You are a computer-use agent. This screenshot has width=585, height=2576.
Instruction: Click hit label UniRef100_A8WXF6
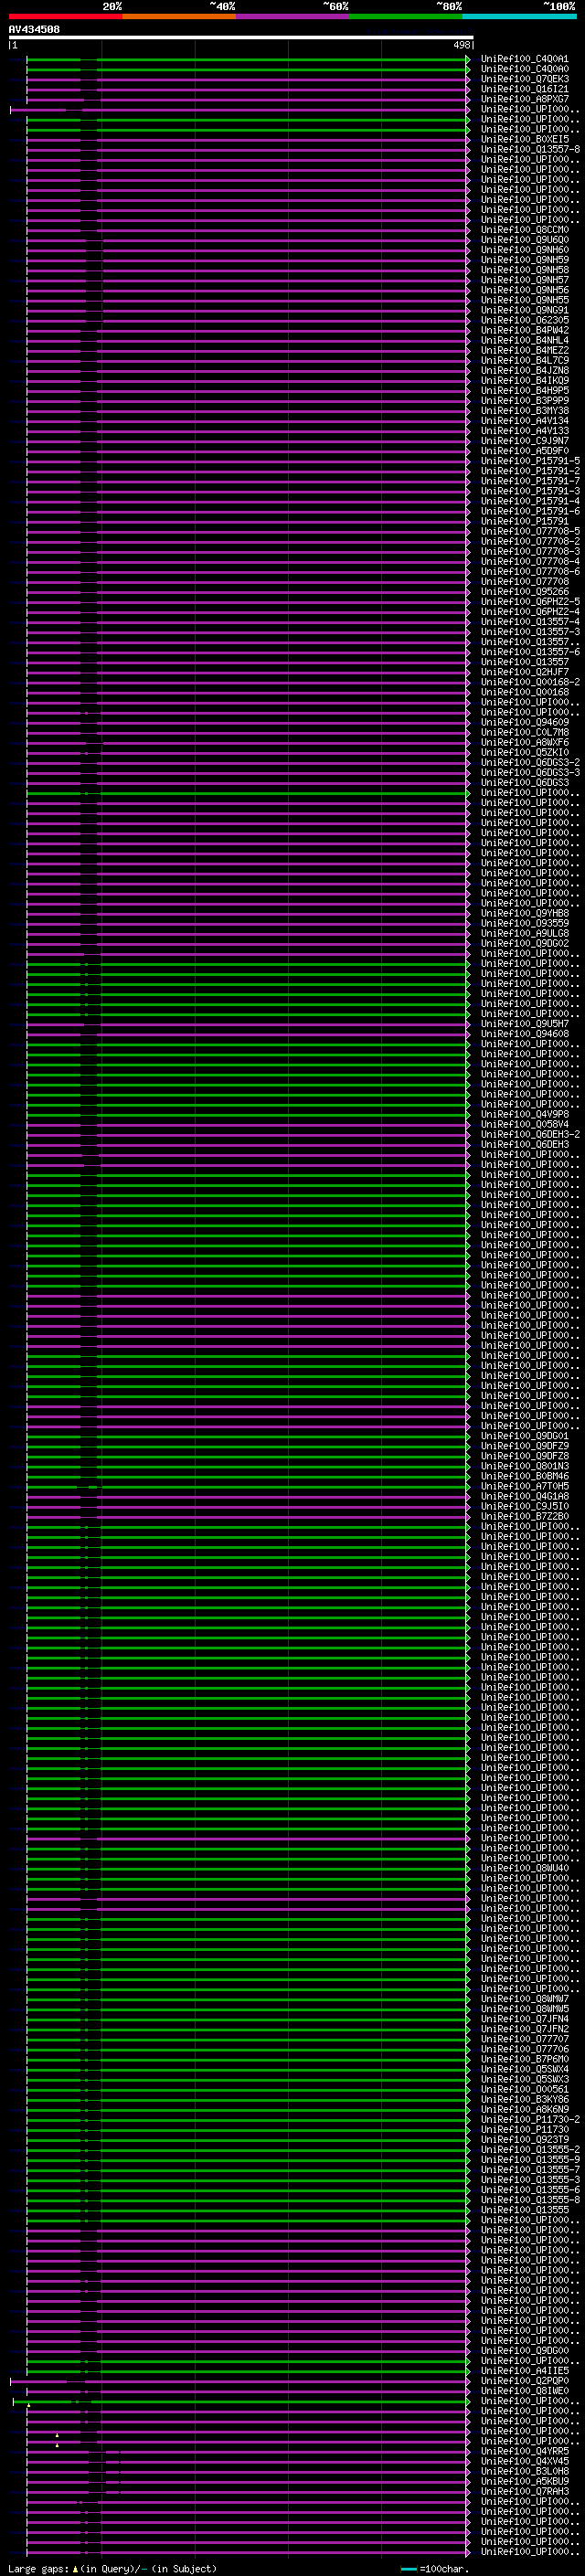[x=525, y=742]
